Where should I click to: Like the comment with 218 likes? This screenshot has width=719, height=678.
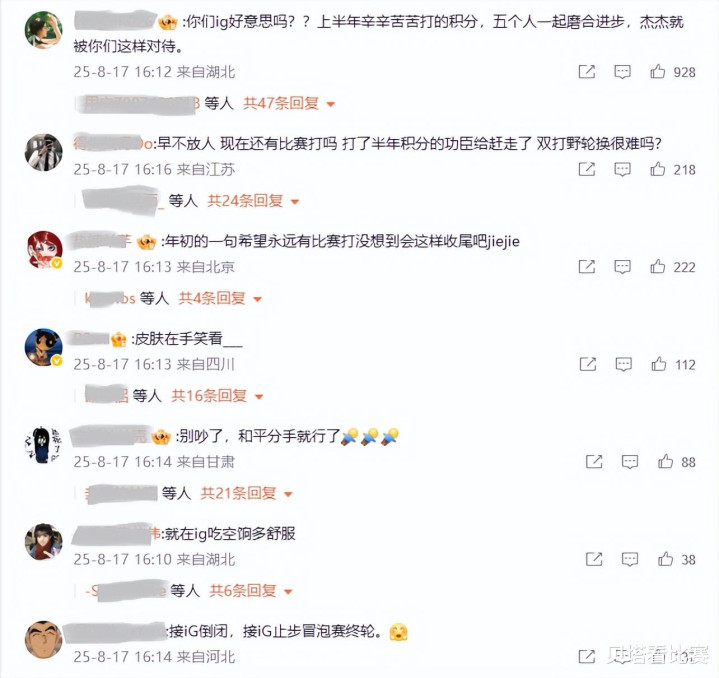[x=657, y=169]
